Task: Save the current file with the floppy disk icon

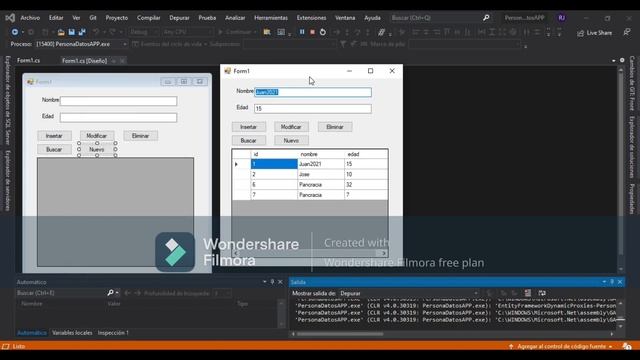Action: click(71, 32)
